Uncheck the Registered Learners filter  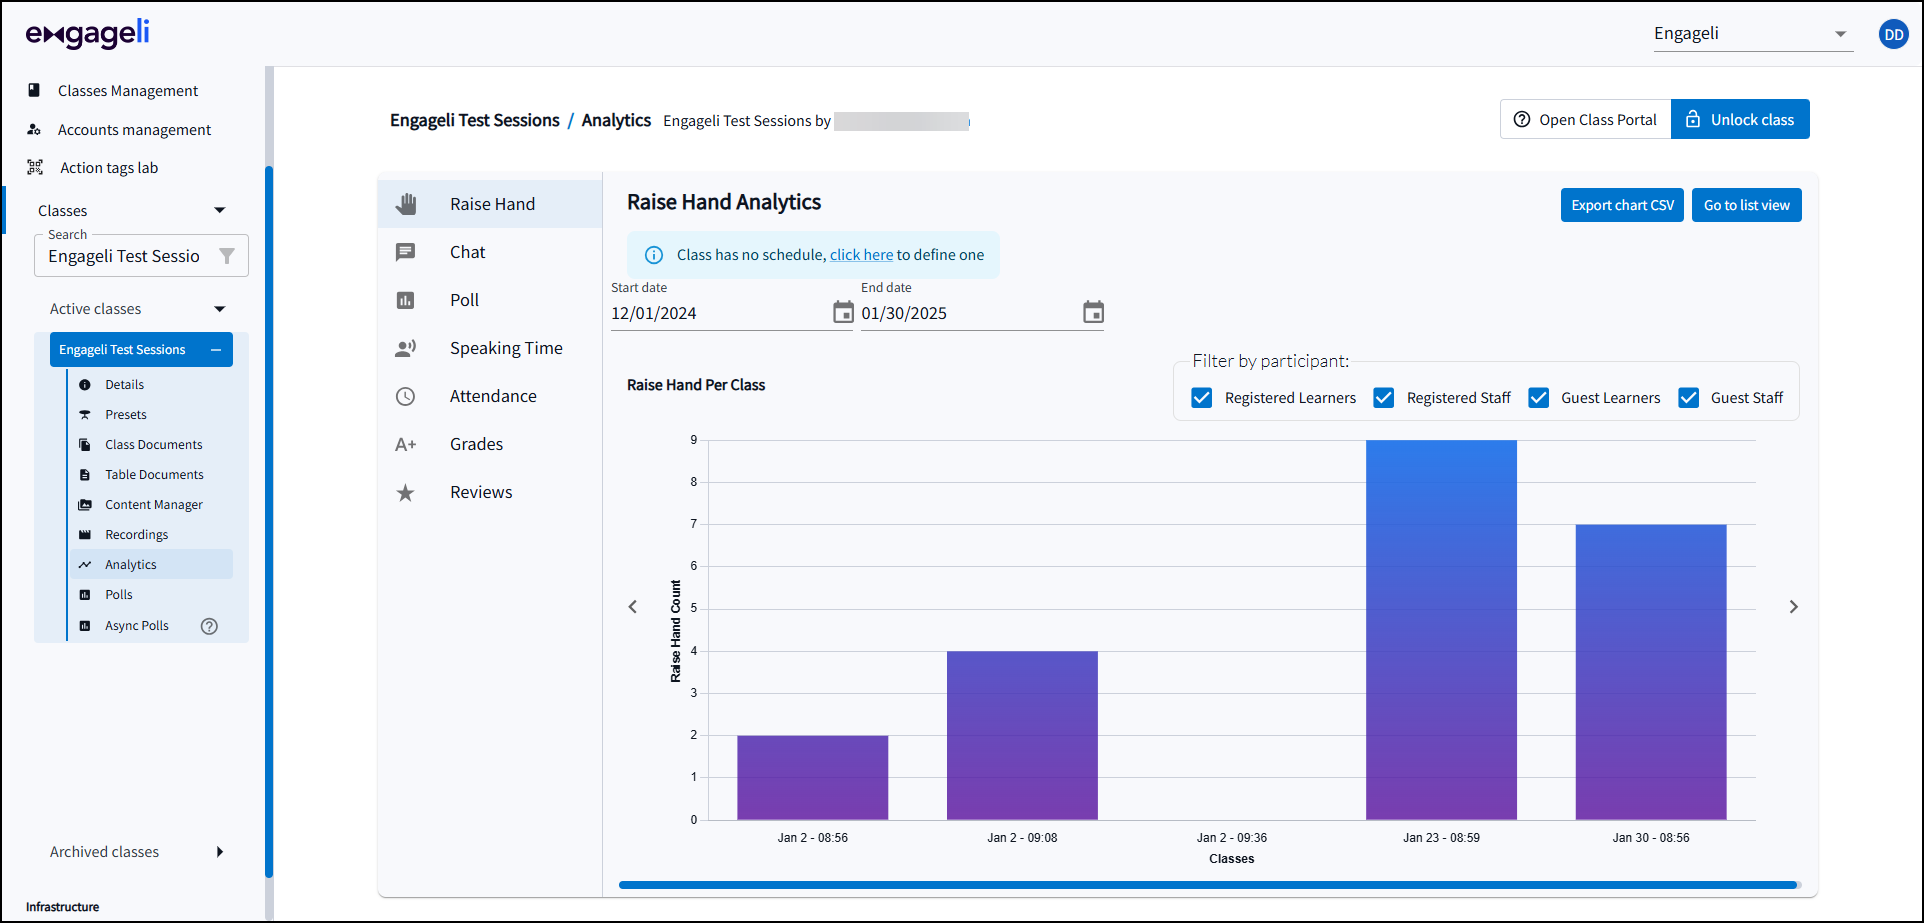1202,398
